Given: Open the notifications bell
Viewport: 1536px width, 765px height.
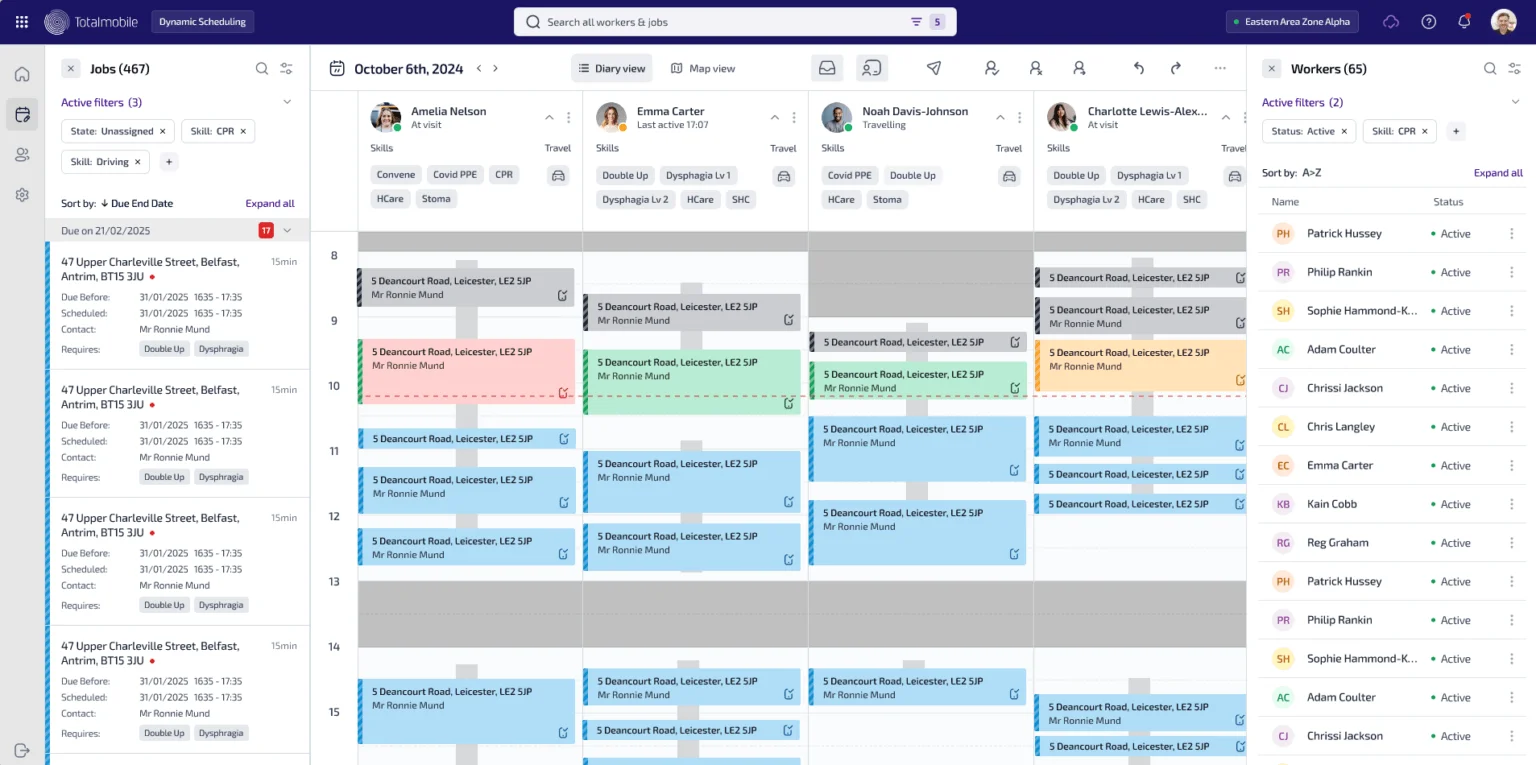Looking at the screenshot, I should tap(1464, 22).
